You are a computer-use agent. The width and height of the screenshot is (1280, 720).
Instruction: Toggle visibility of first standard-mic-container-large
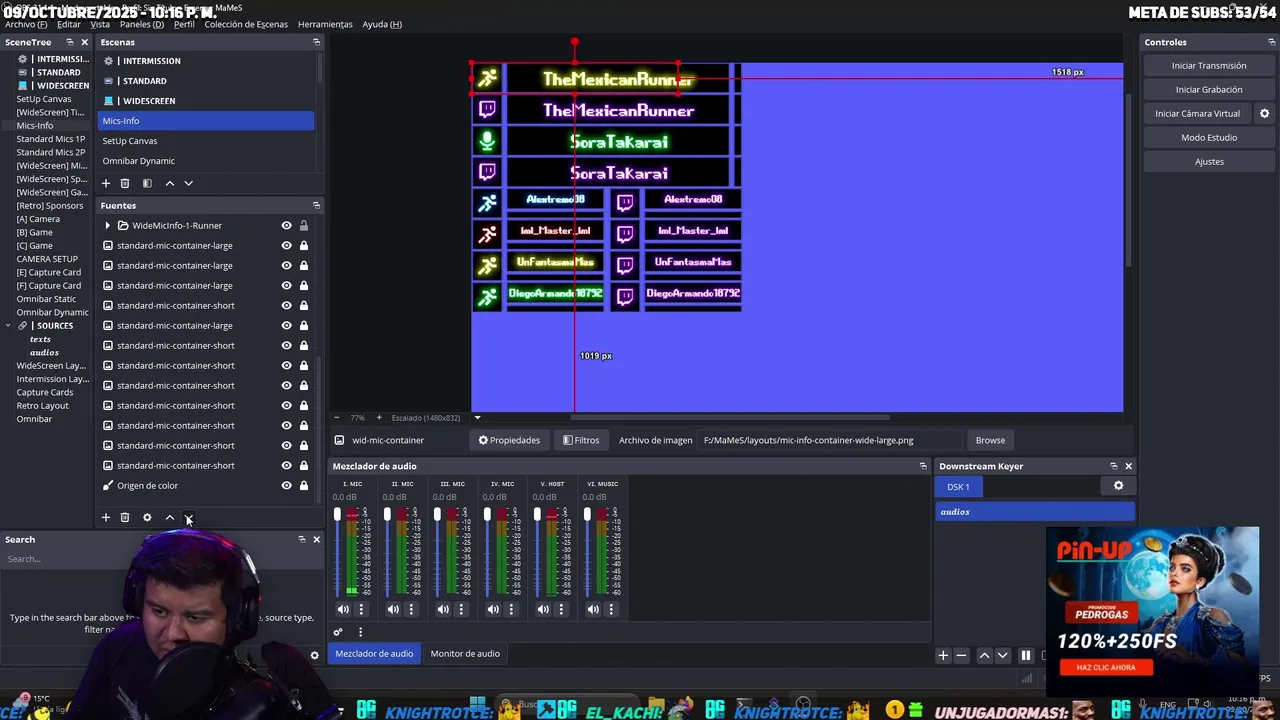[x=286, y=245]
